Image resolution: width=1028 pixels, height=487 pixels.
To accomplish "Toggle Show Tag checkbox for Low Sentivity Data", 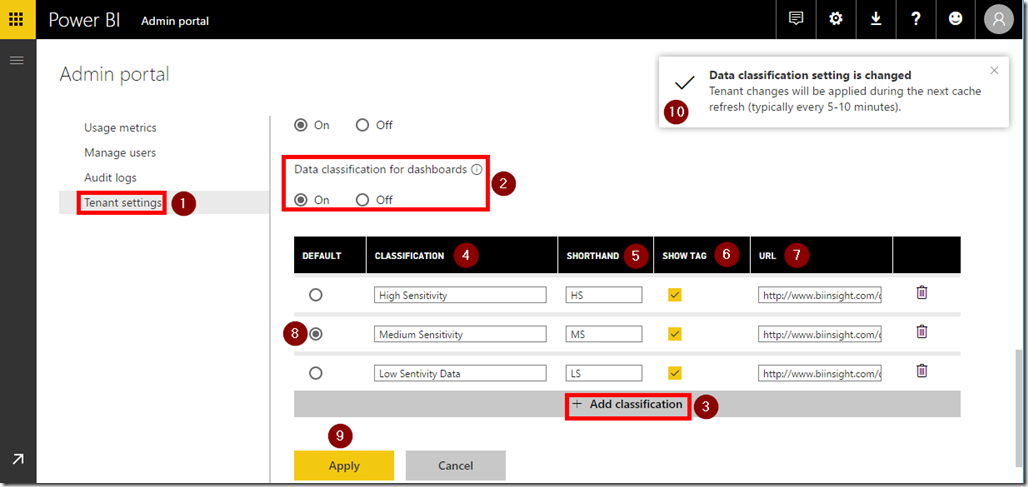I will pyautogui.click(x=675, y=373).
